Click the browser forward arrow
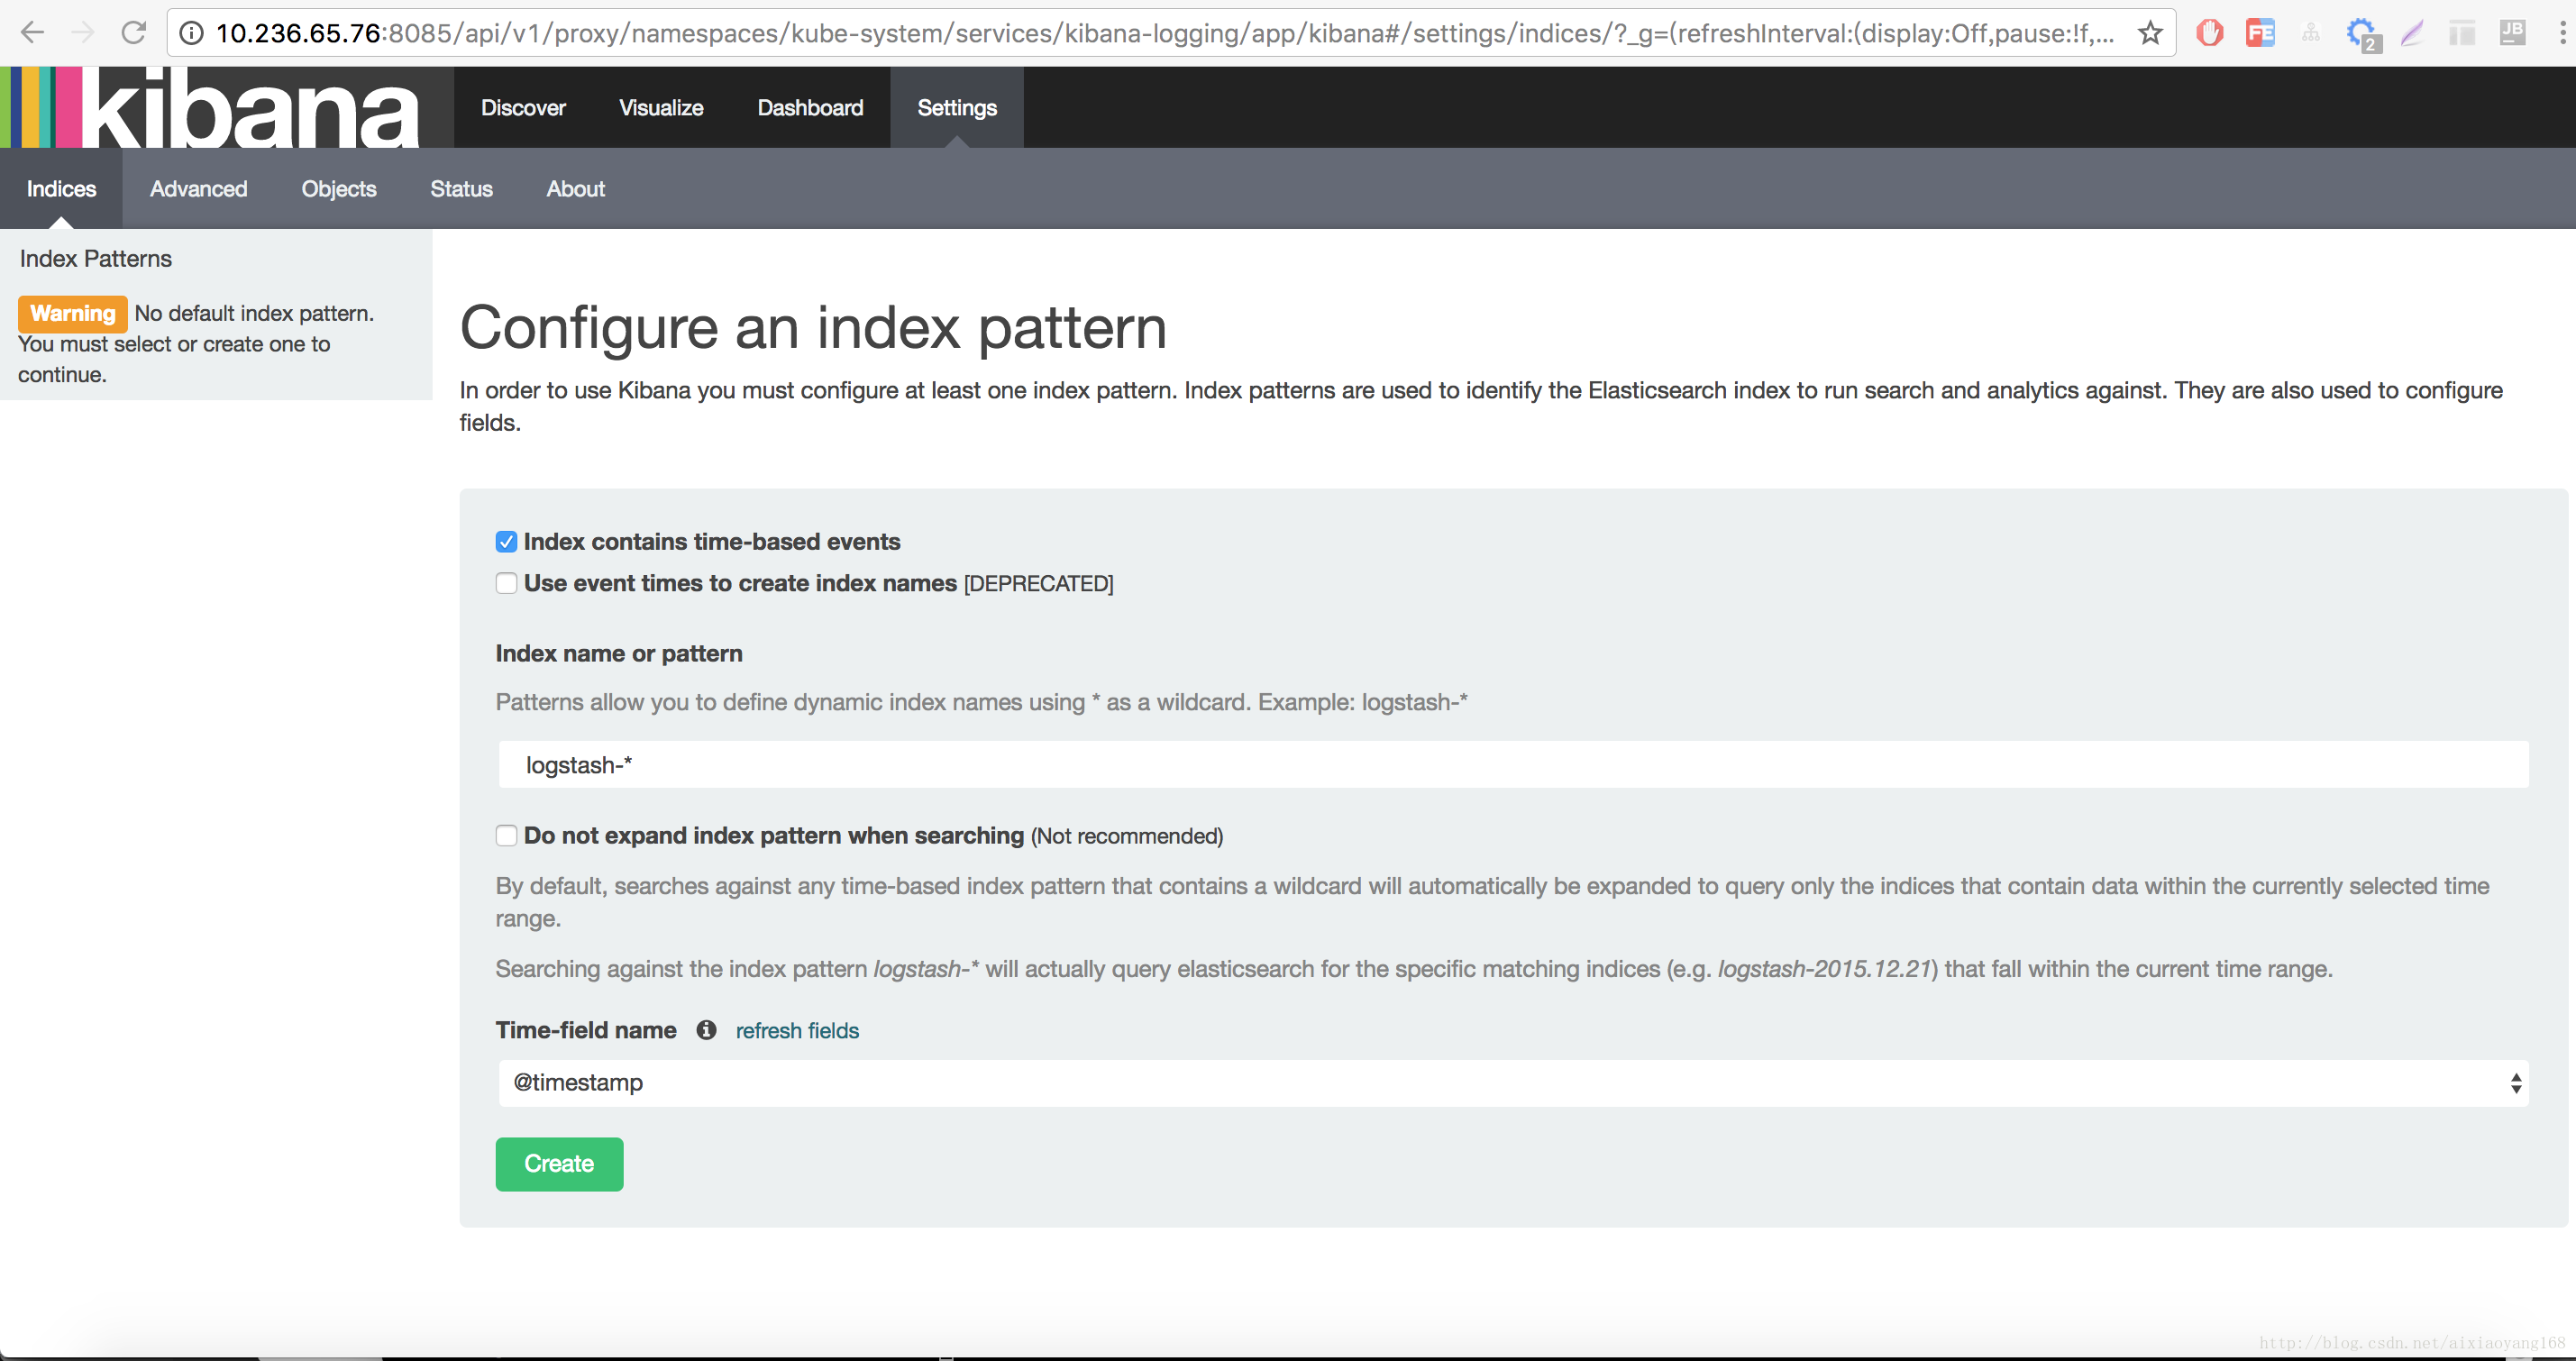This screenshot has height=1361, width=2576. pyautogui.click(x=83, y=33)
